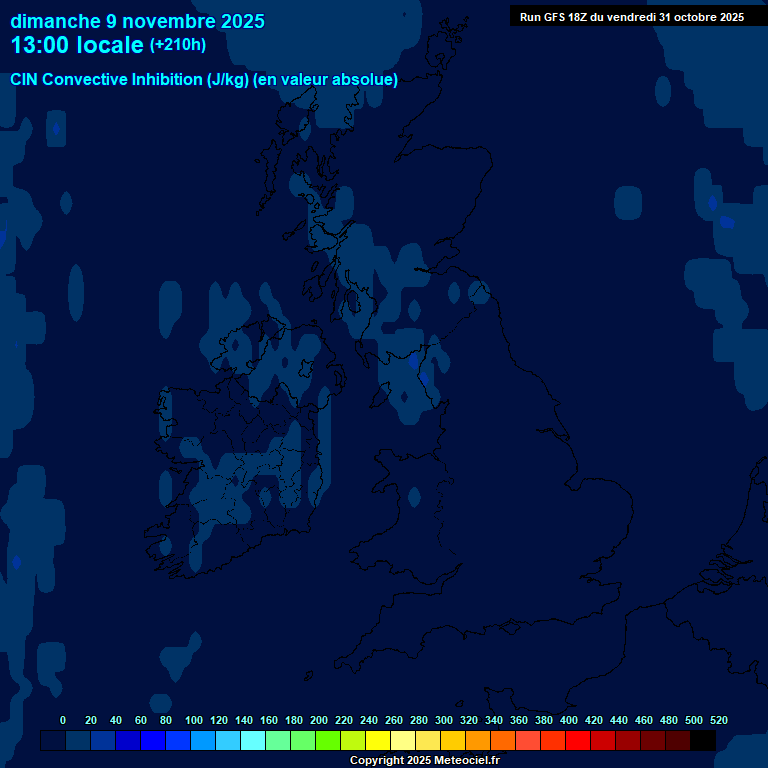Click the legend value label '0'
The width and height of the screenshot is (768, 768).
pyautogui.click(x=63, y=720)
